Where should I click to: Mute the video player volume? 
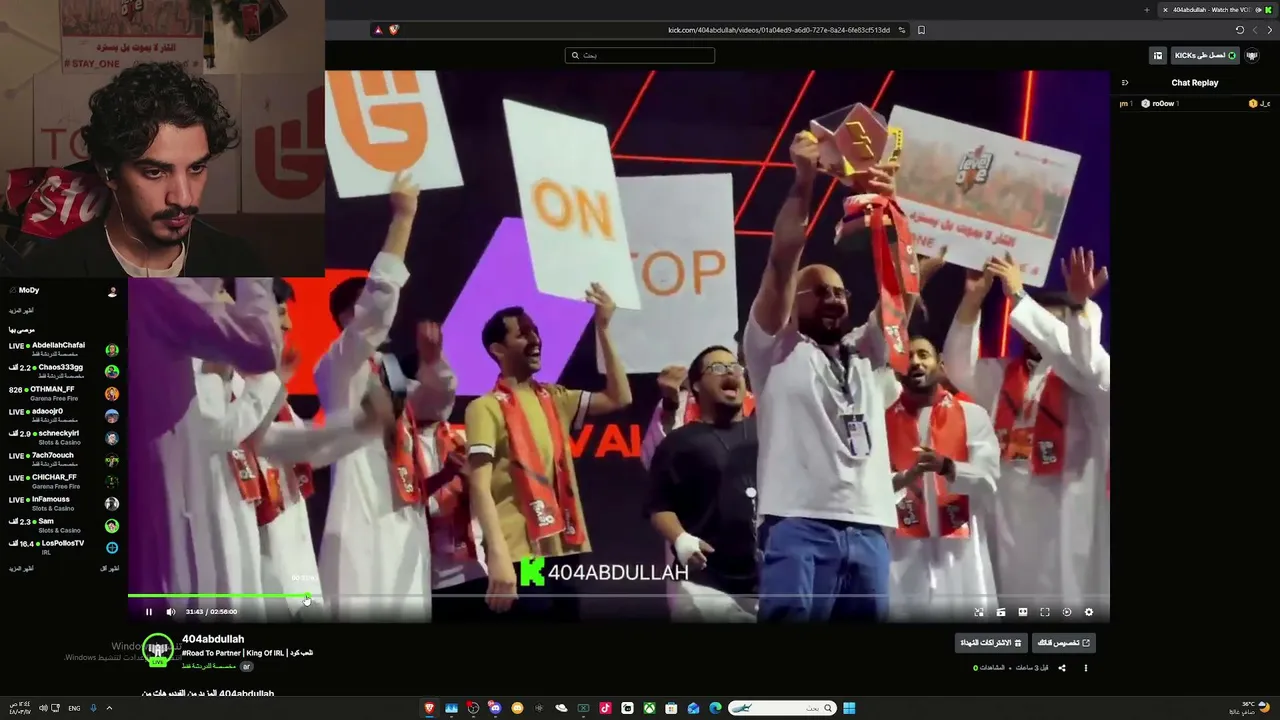point(171,612)
